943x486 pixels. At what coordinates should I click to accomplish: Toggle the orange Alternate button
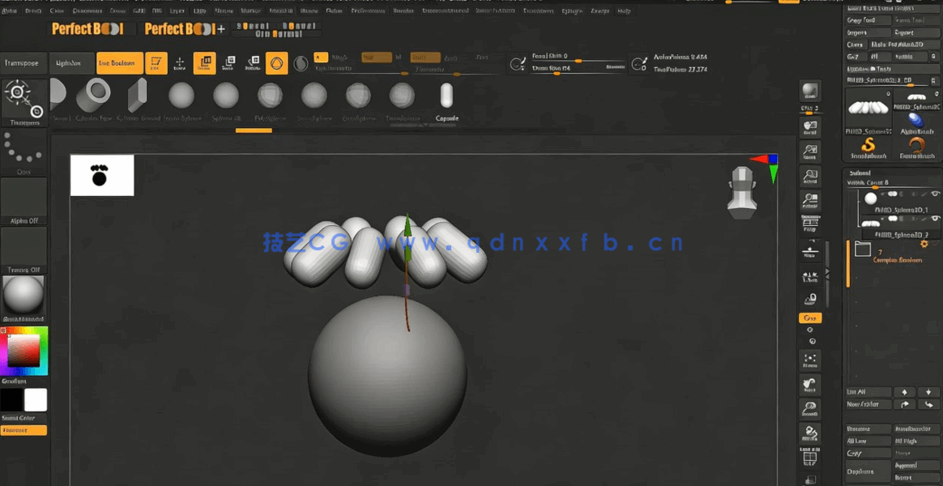click(x=23, y=430)
